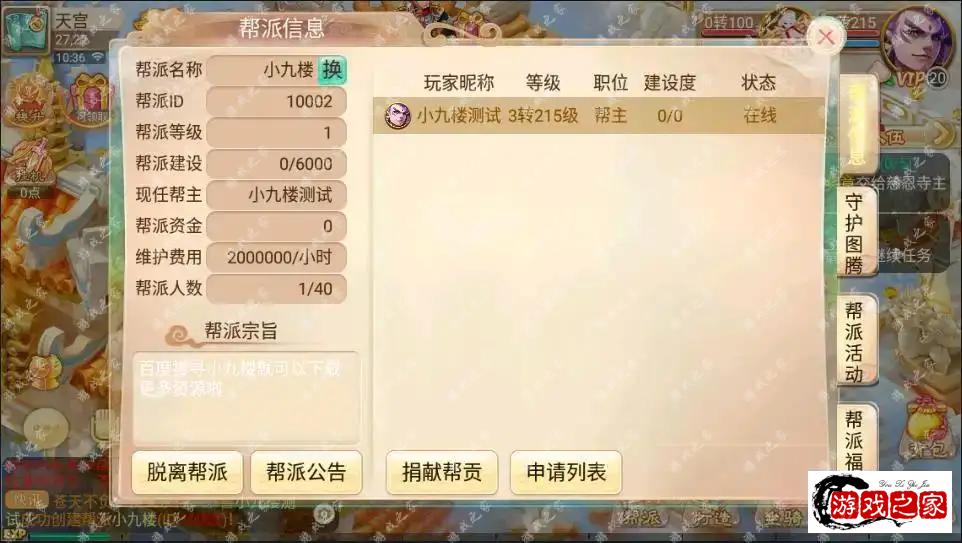Viewport: 962px width, 543px height.
Task: Close the 帮派信息 dialog
Action: click(826, 37)
